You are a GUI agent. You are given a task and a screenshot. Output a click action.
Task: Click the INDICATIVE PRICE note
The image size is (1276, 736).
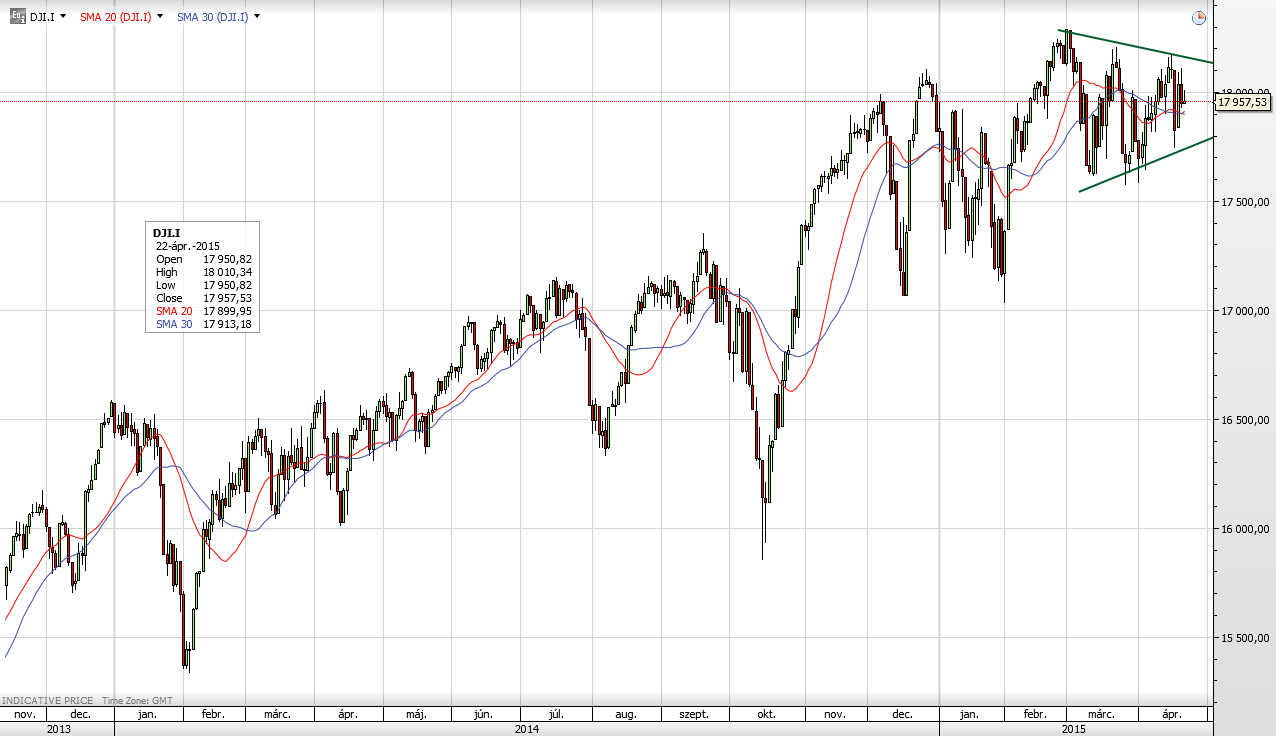click(47, 702)
